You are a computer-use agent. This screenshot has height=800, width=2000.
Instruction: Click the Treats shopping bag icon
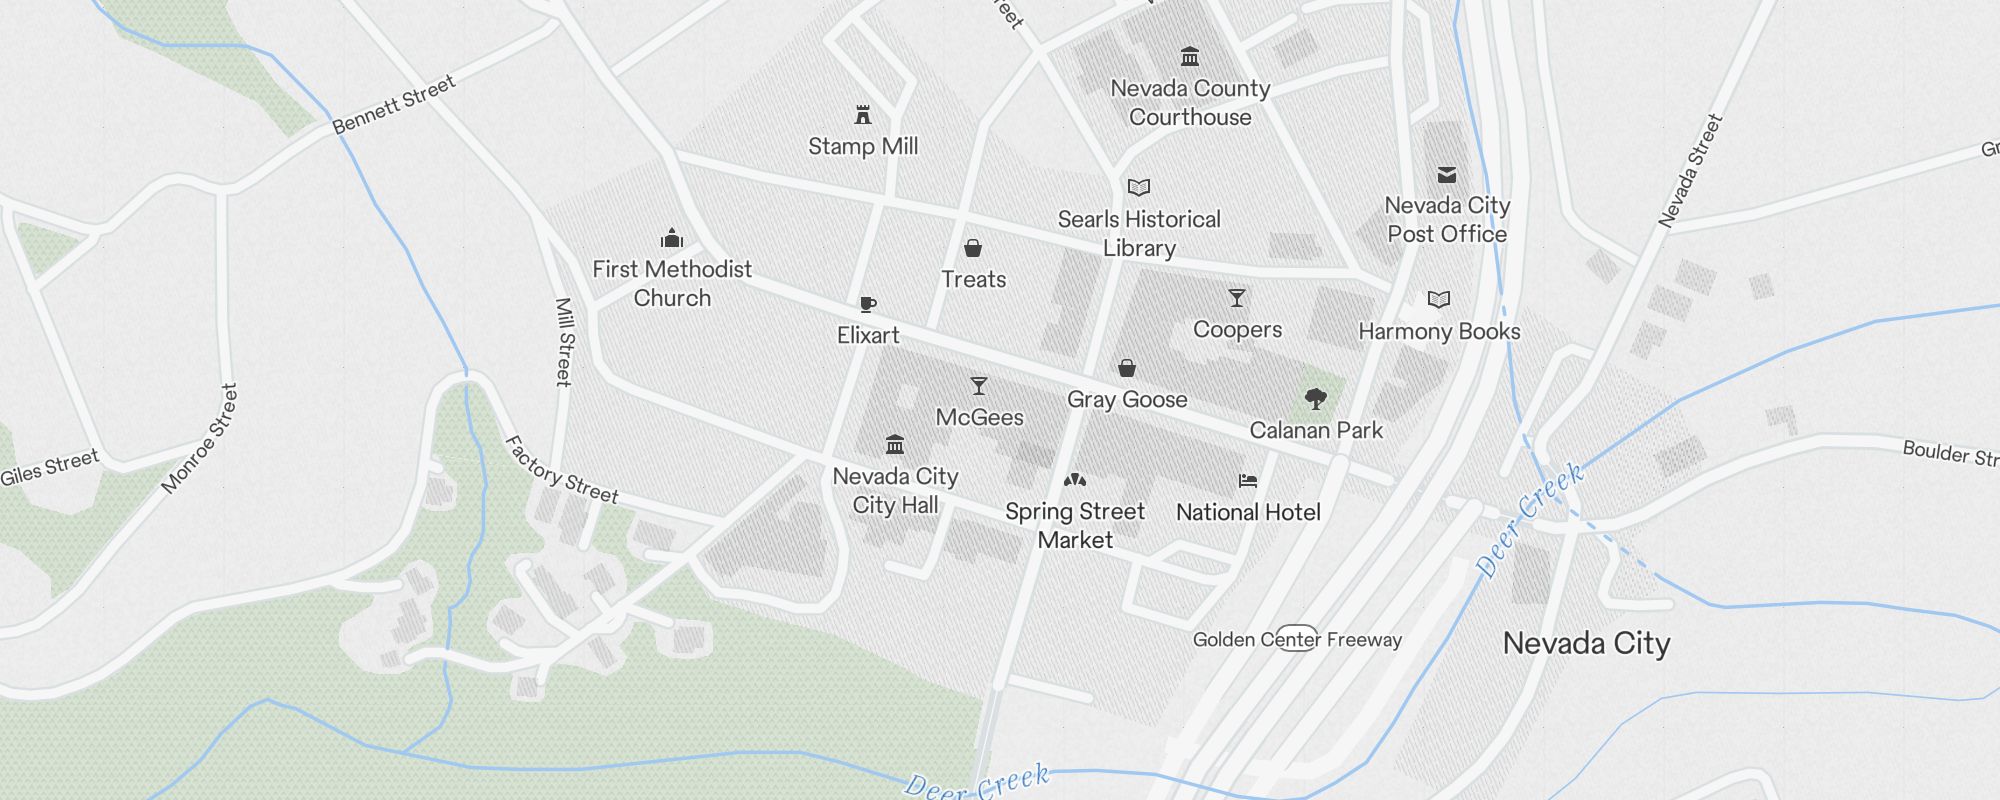pyautogui.click(x=973, y=248)
